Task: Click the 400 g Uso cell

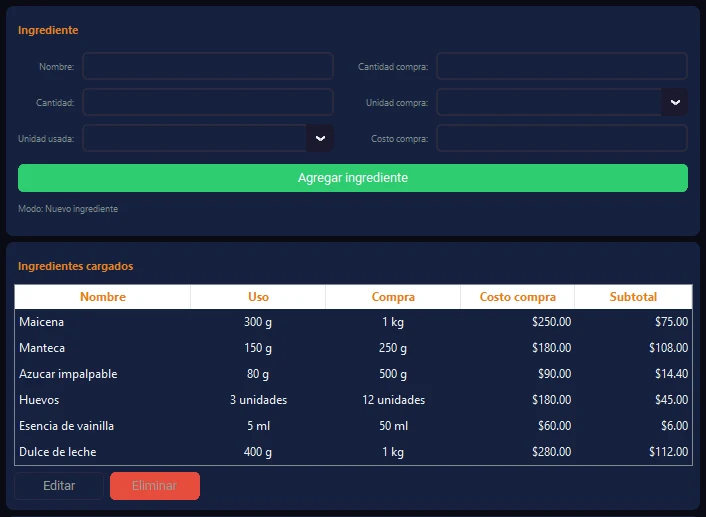Action: click(258, 452)
